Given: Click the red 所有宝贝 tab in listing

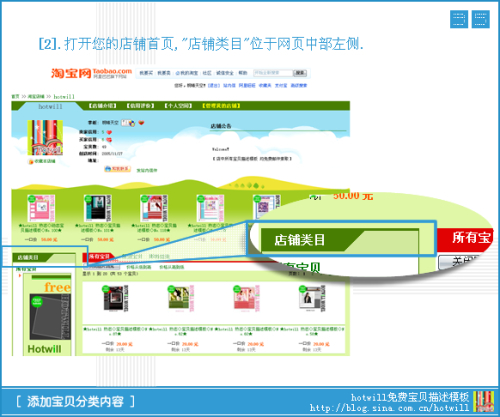Looking at the screenshot, I should coord(98,257).
